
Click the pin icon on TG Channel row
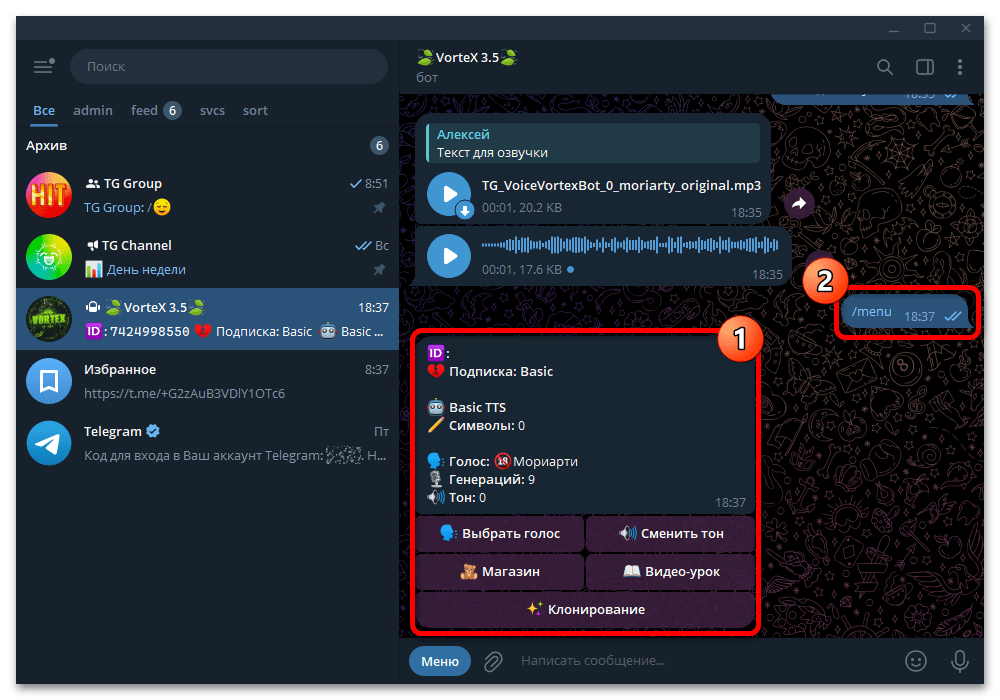(379, 270)
